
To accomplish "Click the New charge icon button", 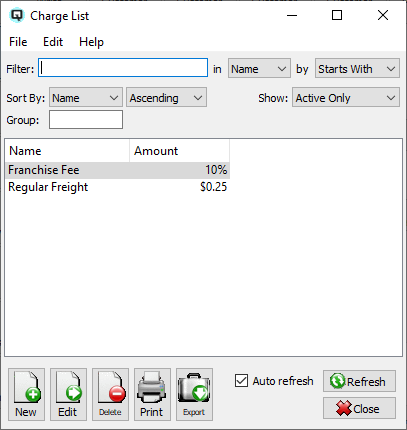I will click(26, 394).
